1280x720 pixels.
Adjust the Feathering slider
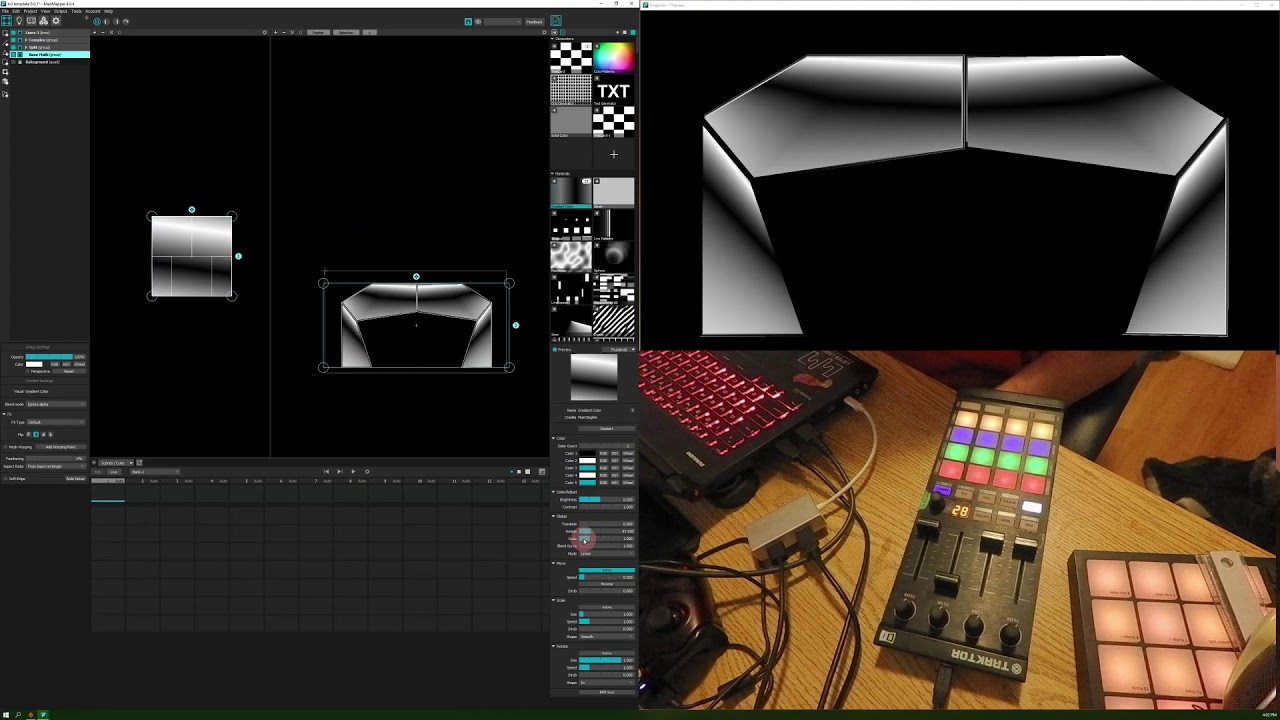coord(56,458)
